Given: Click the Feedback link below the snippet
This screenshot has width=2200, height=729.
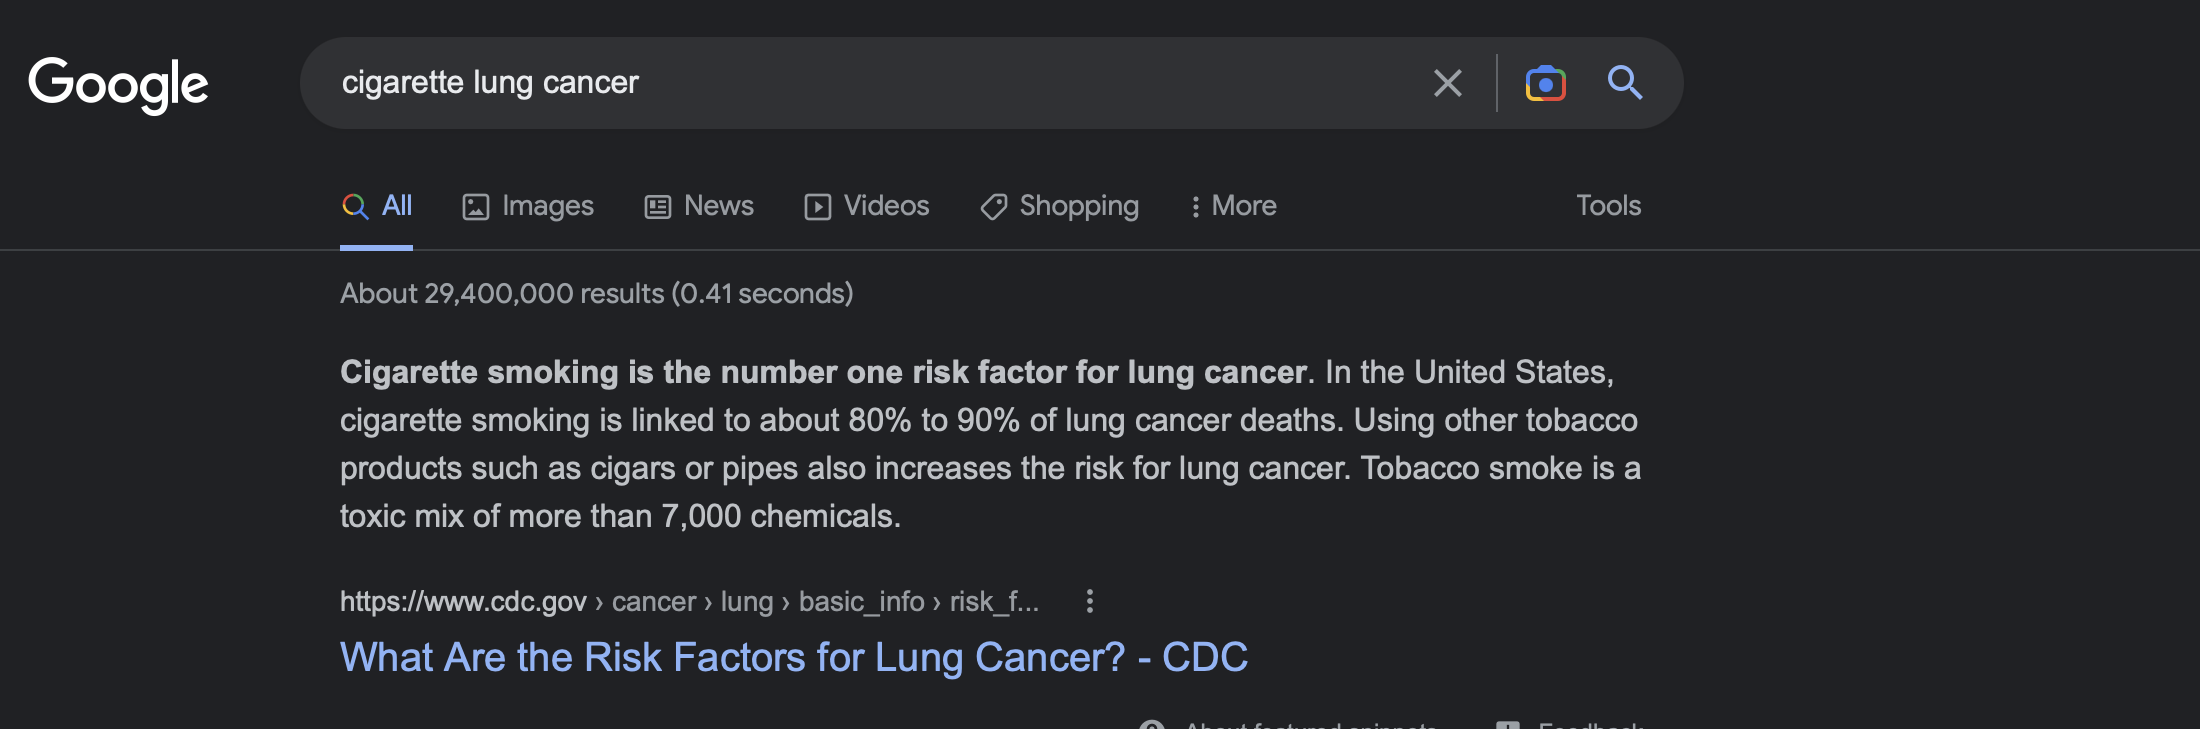Looking at the screenshot, I should (x=1569, y=724).
